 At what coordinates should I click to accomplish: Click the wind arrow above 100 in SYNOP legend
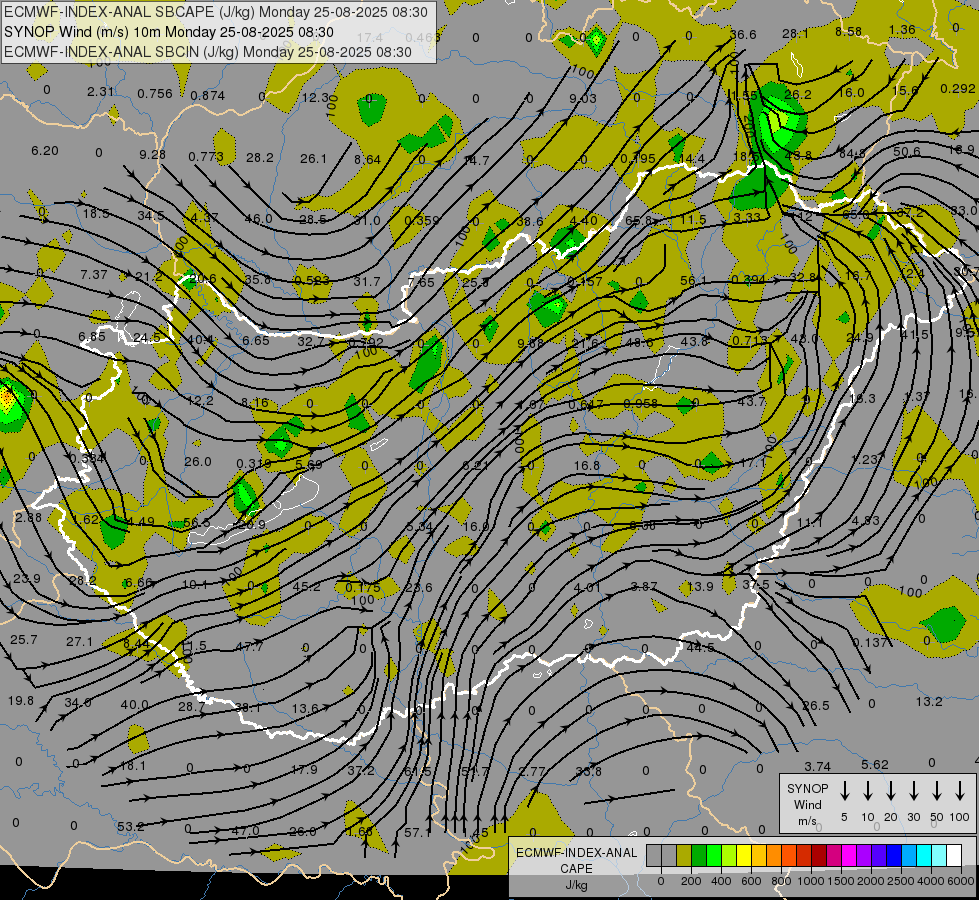[960, 791]
